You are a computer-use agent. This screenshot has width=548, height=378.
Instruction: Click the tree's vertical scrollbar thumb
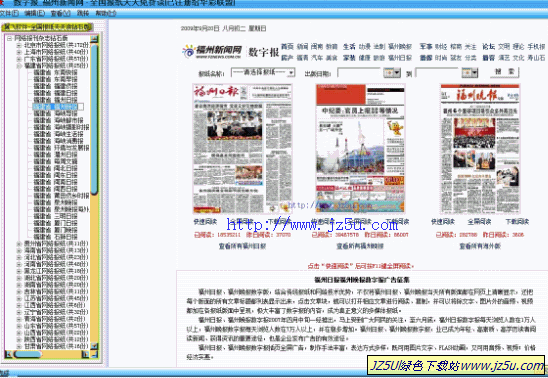pos(94,118)
